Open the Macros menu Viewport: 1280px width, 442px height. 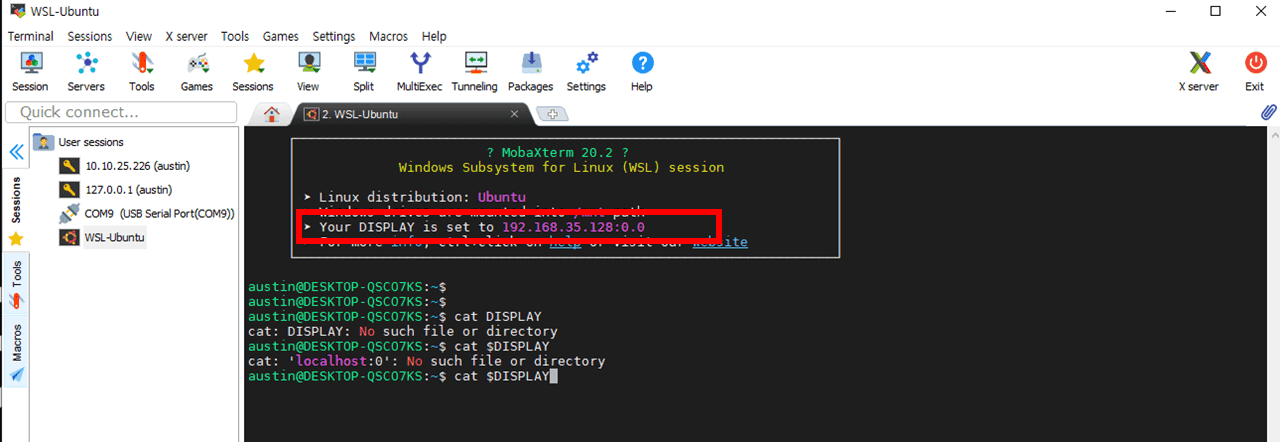click(x=388, y=36)
